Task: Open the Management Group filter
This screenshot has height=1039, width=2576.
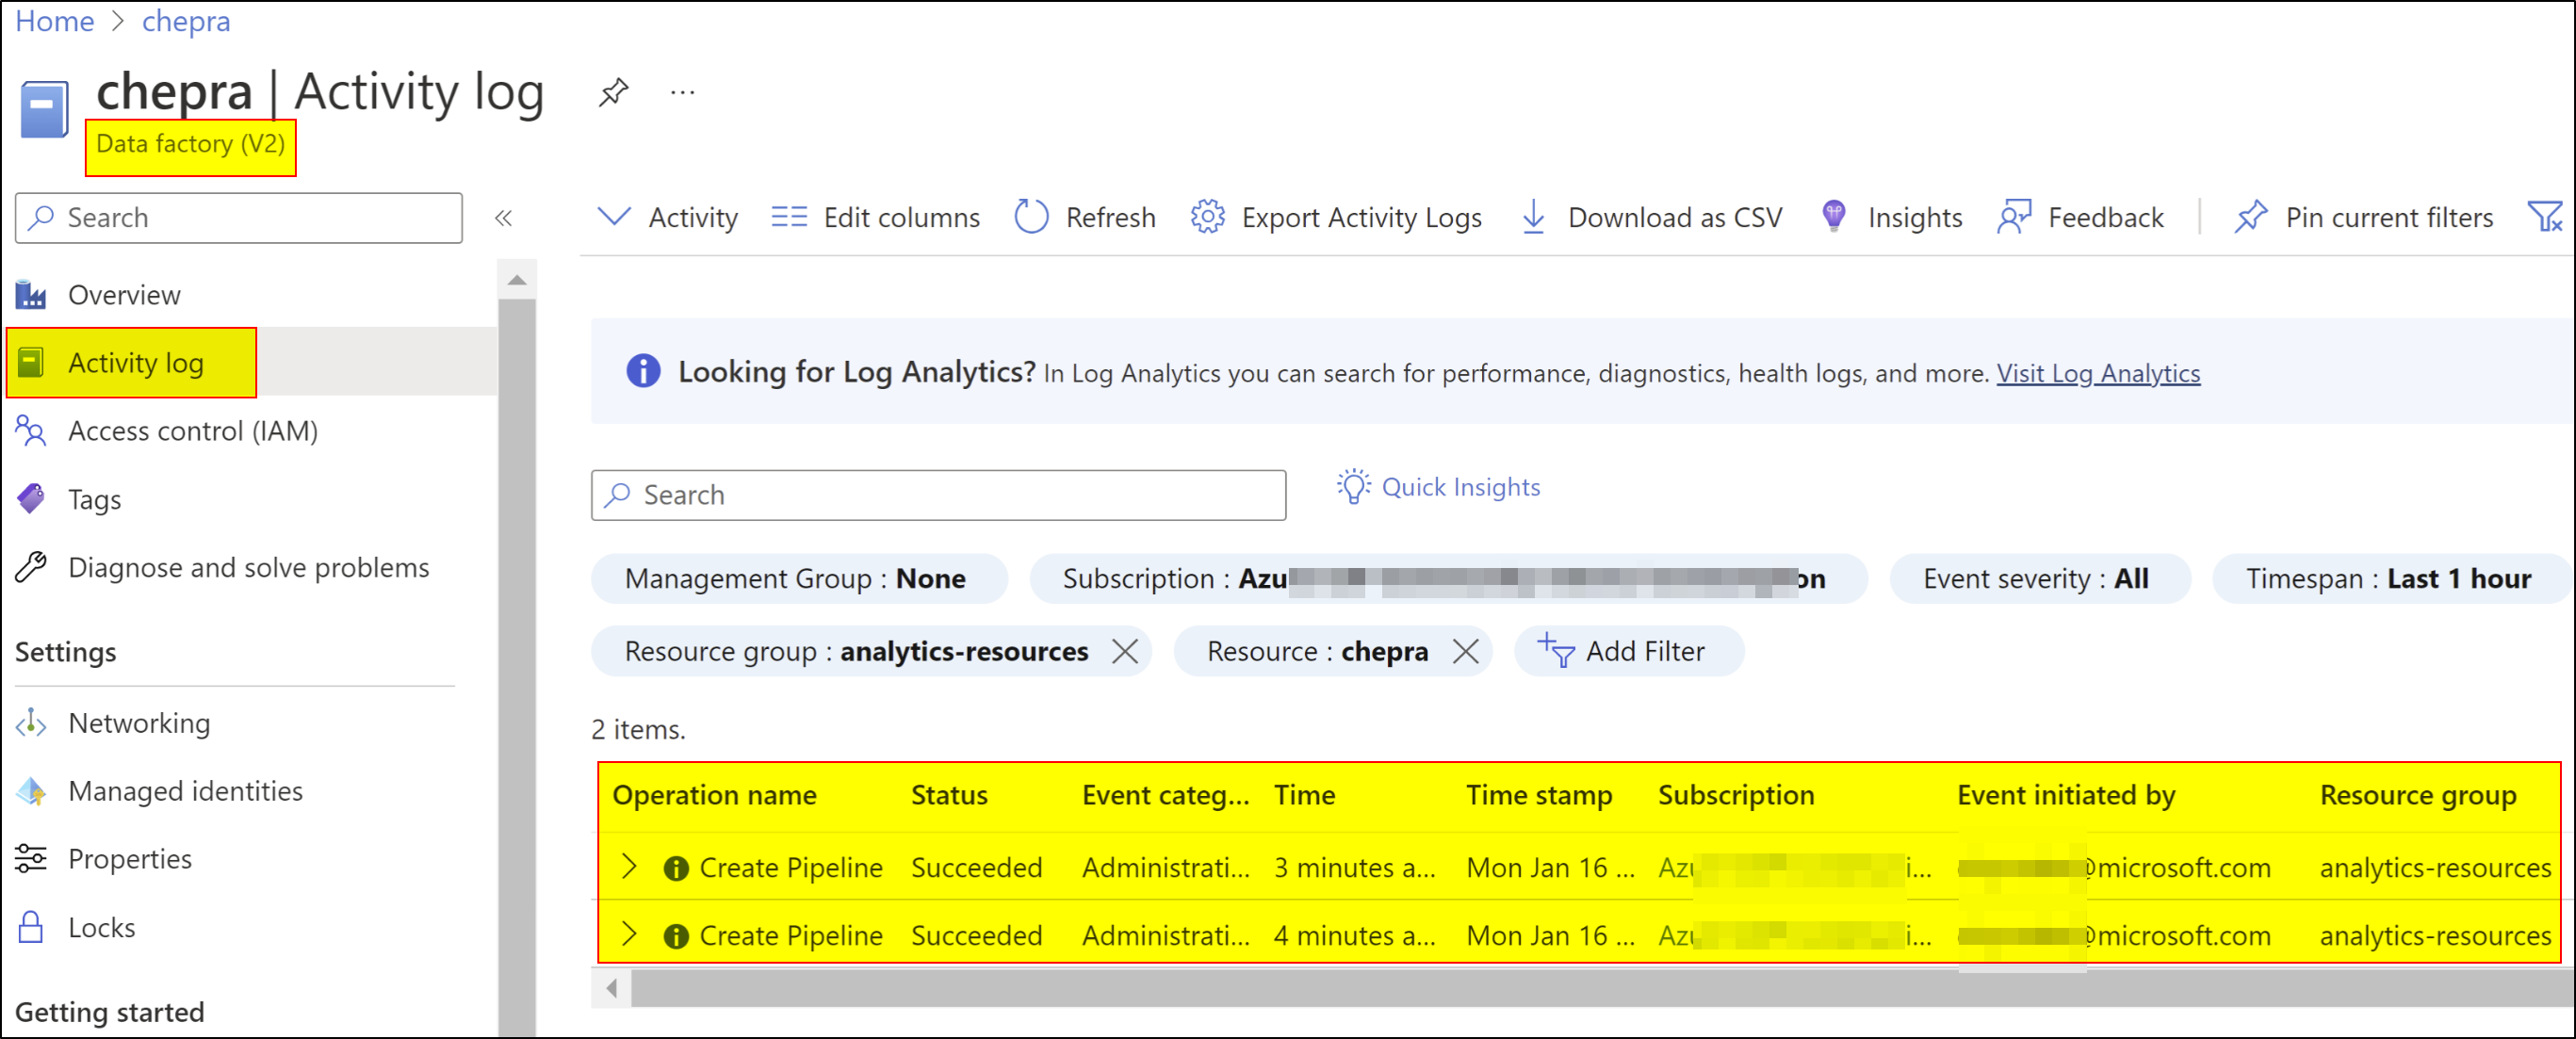Action: point(798,579)
